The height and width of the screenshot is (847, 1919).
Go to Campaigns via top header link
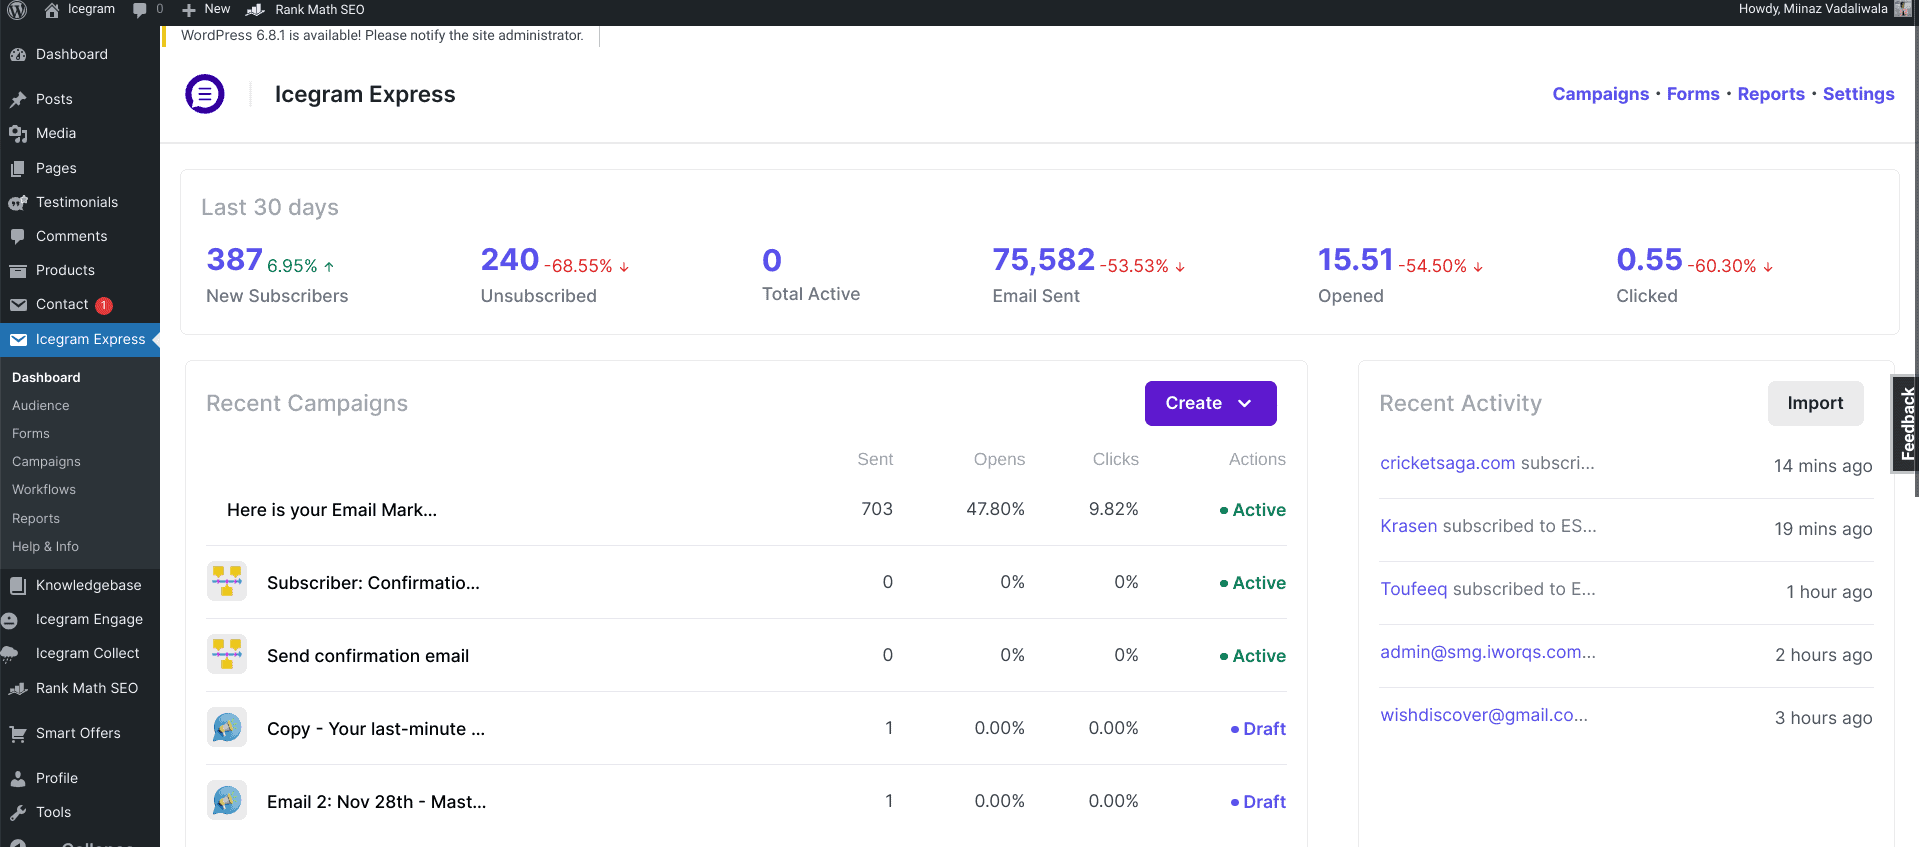(x=1600, y=94)
